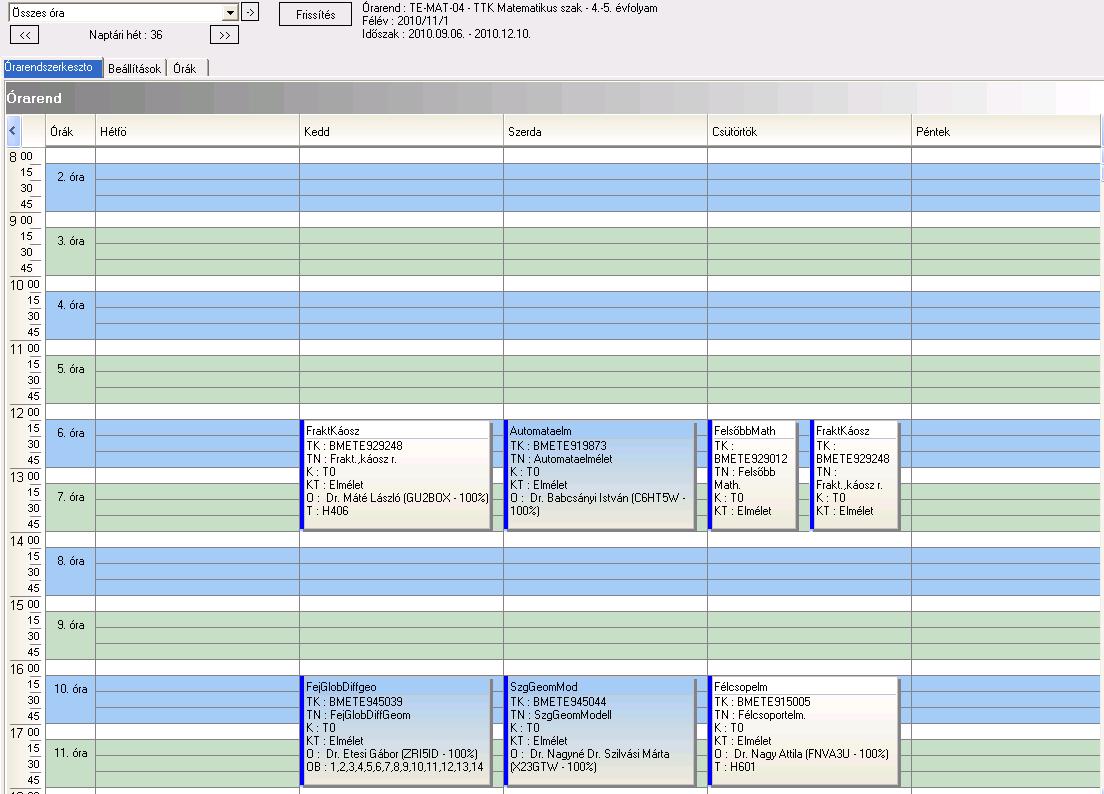1104x794 pixels.
Task: Click the "16 00" time label
Action: (x=25, y=669)
